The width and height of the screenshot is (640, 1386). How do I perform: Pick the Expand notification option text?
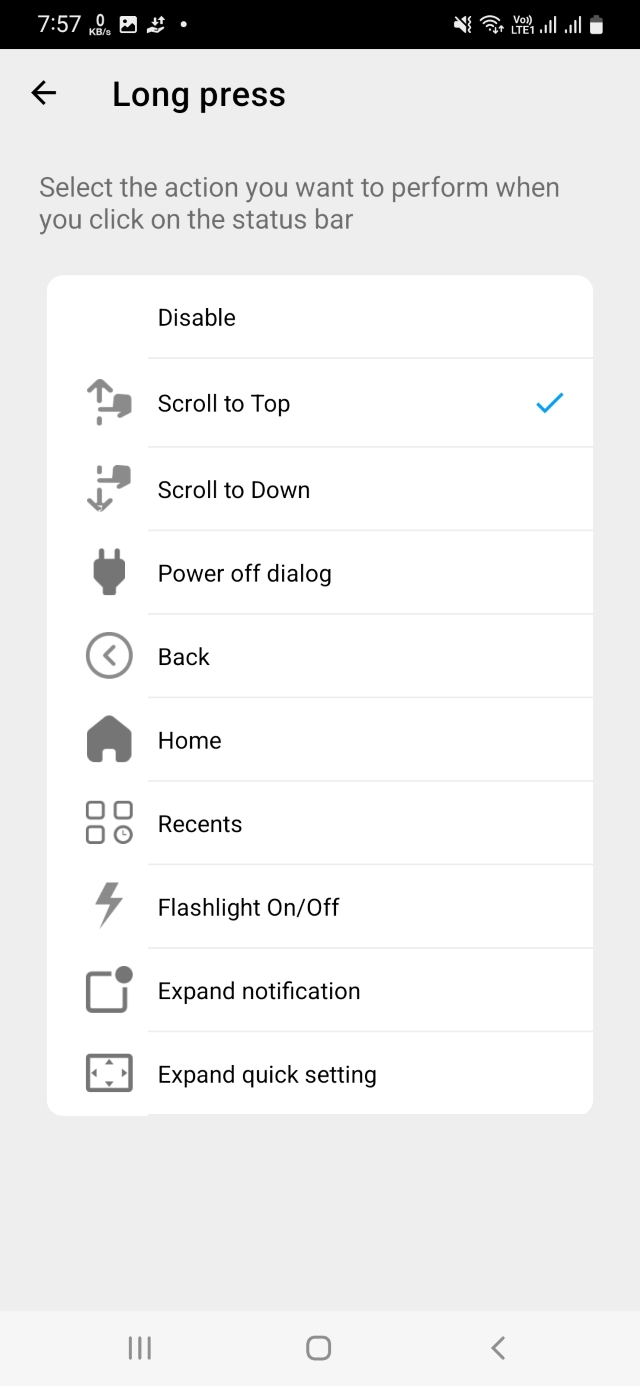(x=259, y=991)
